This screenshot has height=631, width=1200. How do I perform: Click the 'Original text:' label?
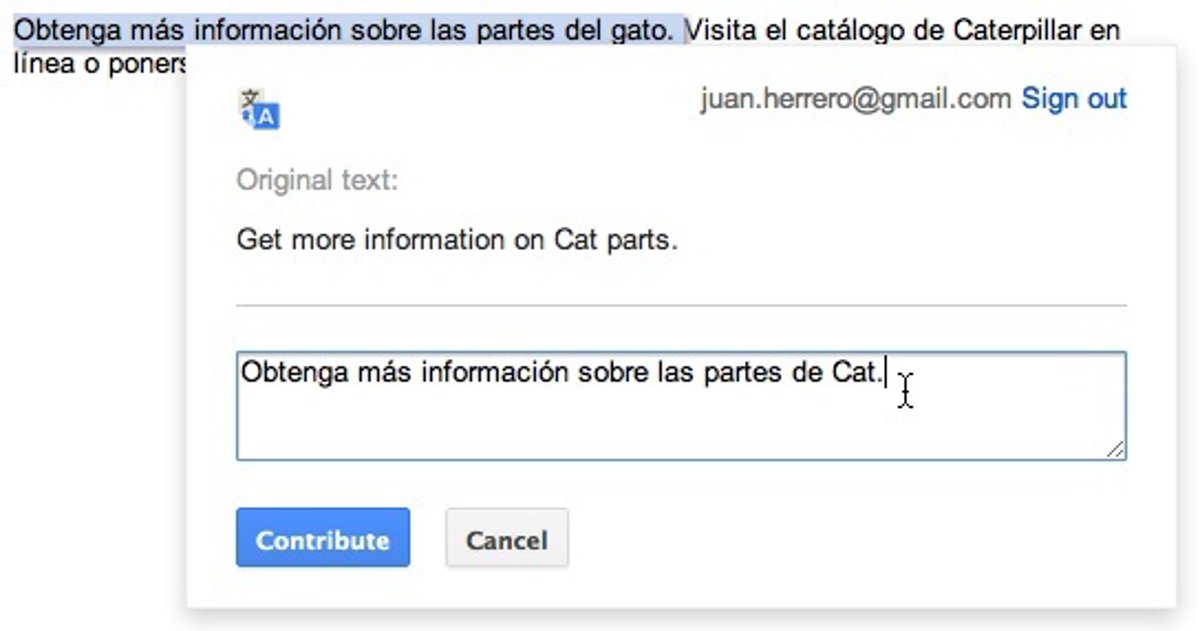[317, 181]
